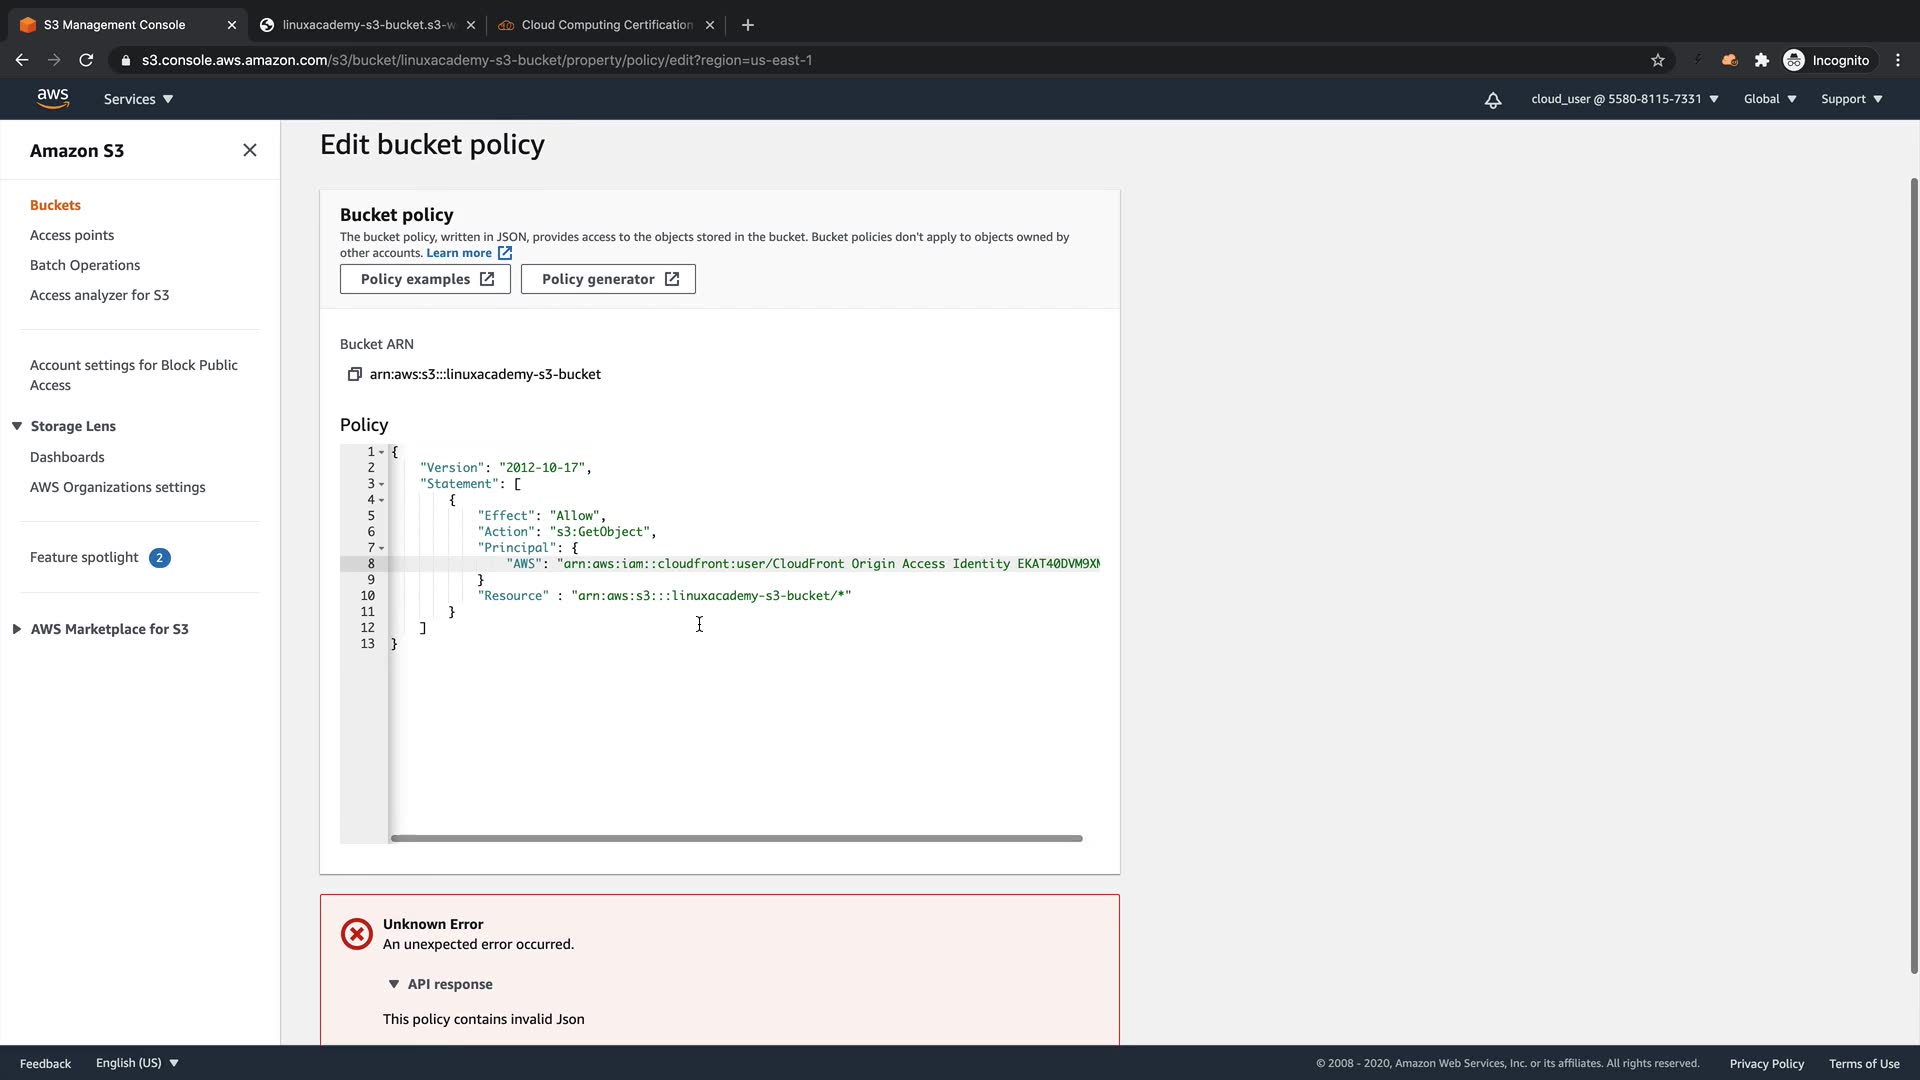This screenshot has height=1080, width=1920.
Task: Open browser extensions puzzle icon
Action: pos(1761,60)
